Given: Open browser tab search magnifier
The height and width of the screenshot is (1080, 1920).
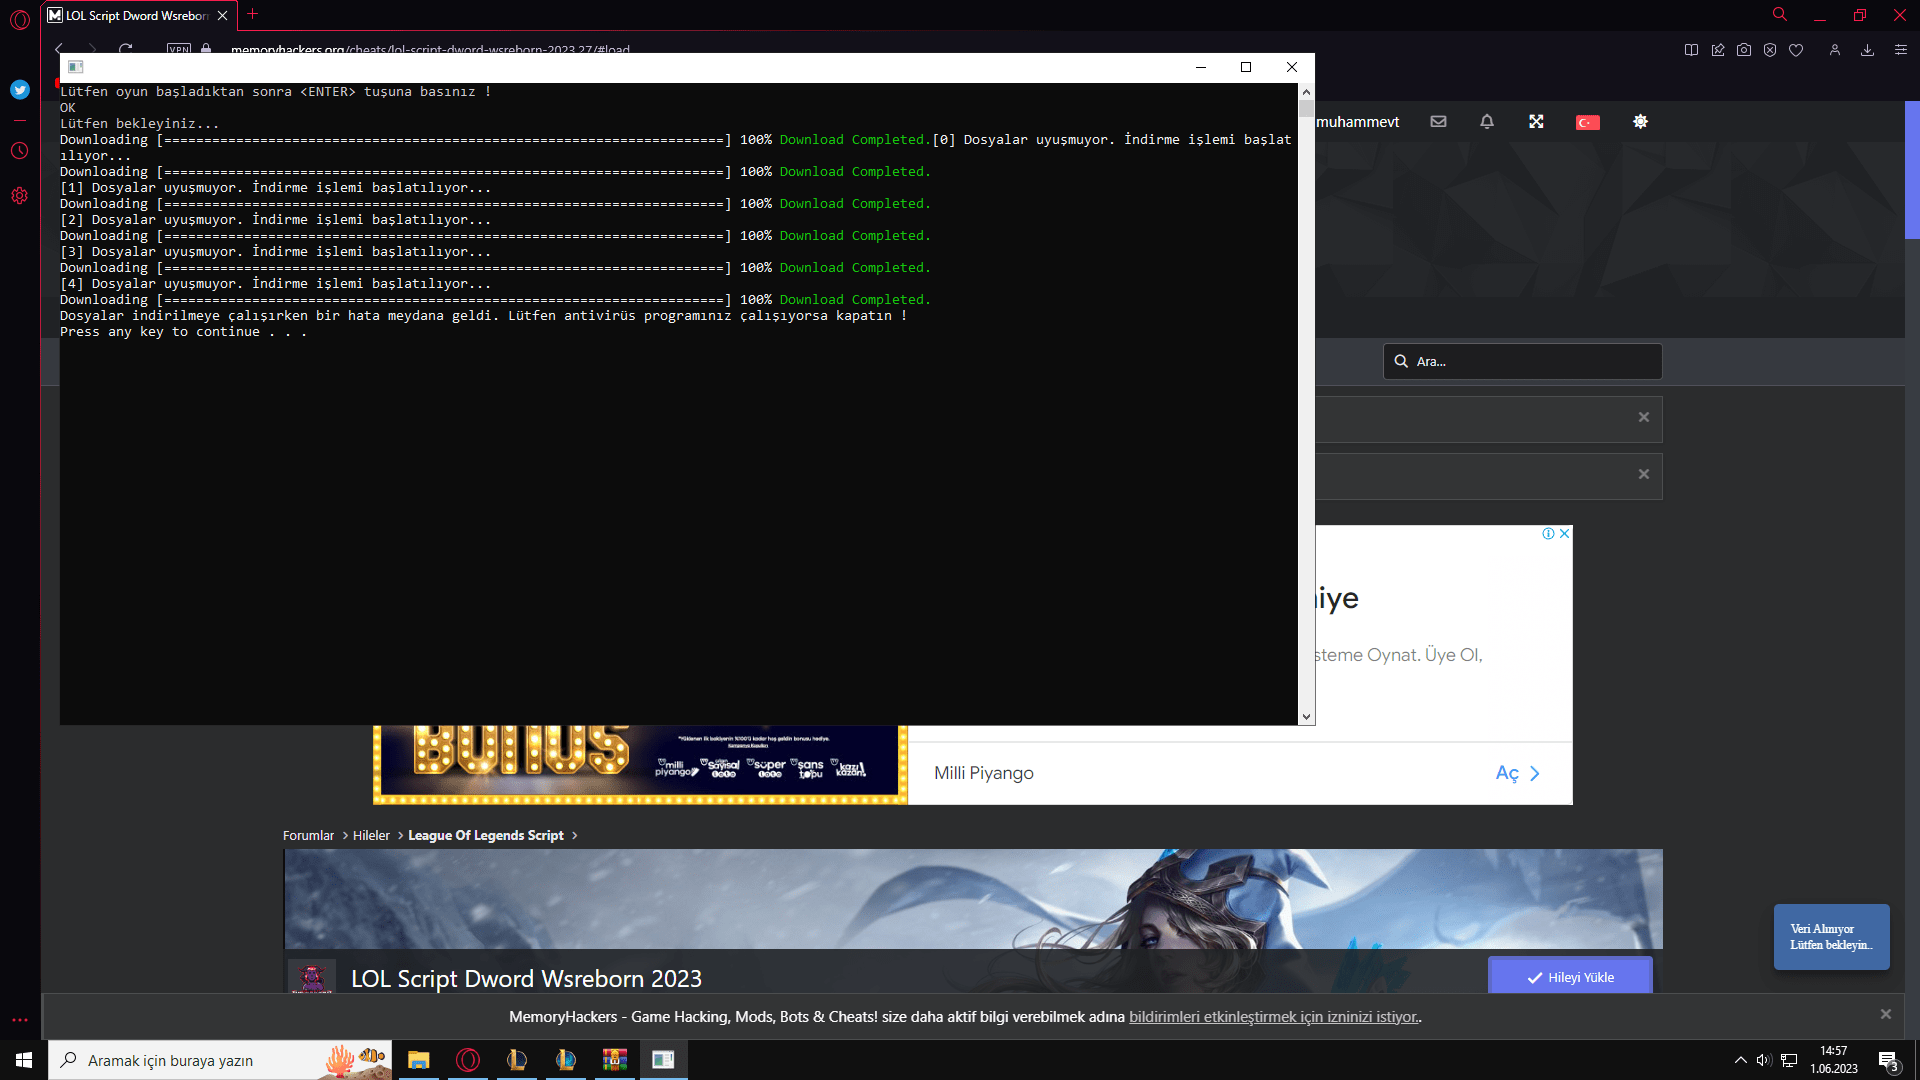Looking at the screenshot, I should [1779, 14].
